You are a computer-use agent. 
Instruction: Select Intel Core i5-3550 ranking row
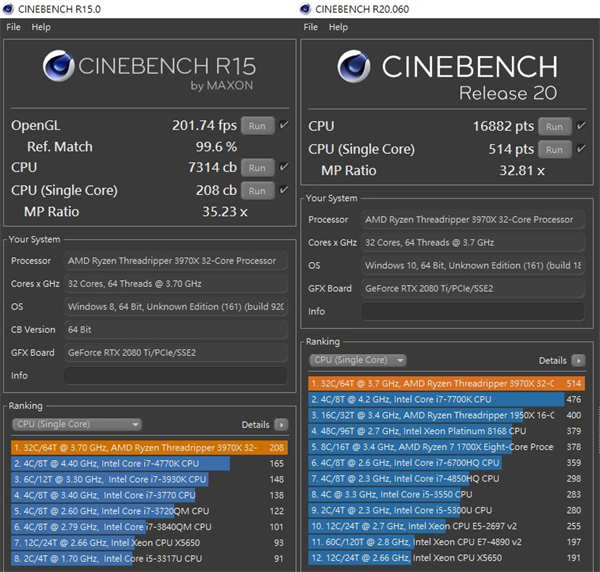point(447,494)
